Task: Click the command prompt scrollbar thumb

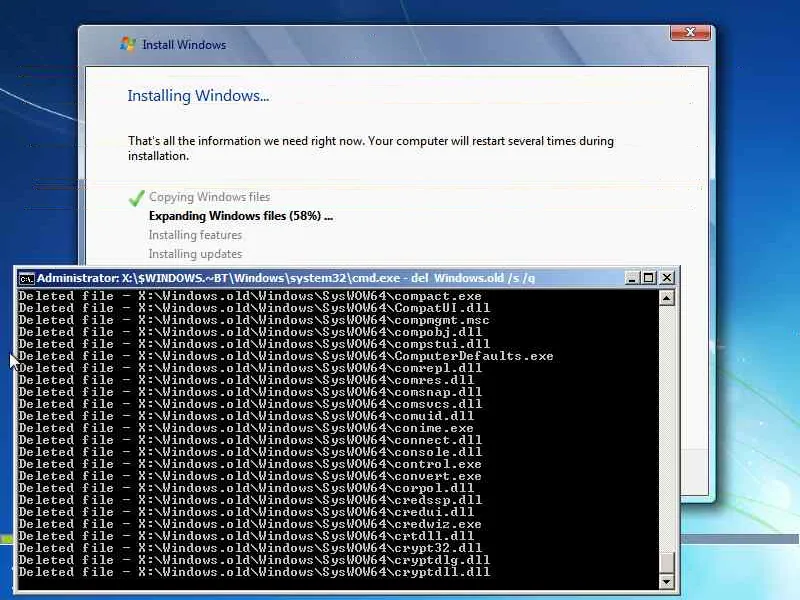Action: pyautogui.click(x=666, y=563)
